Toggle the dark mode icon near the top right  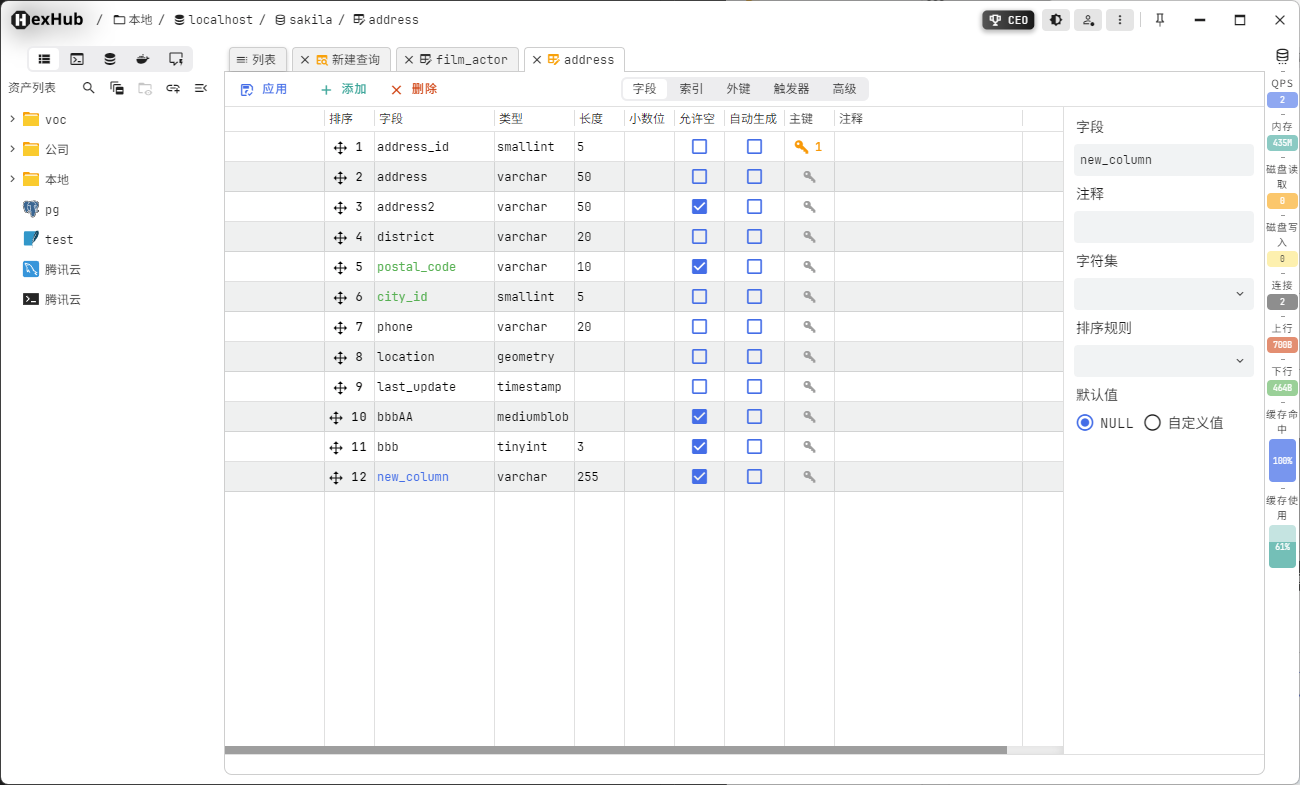click(1056, 19)
